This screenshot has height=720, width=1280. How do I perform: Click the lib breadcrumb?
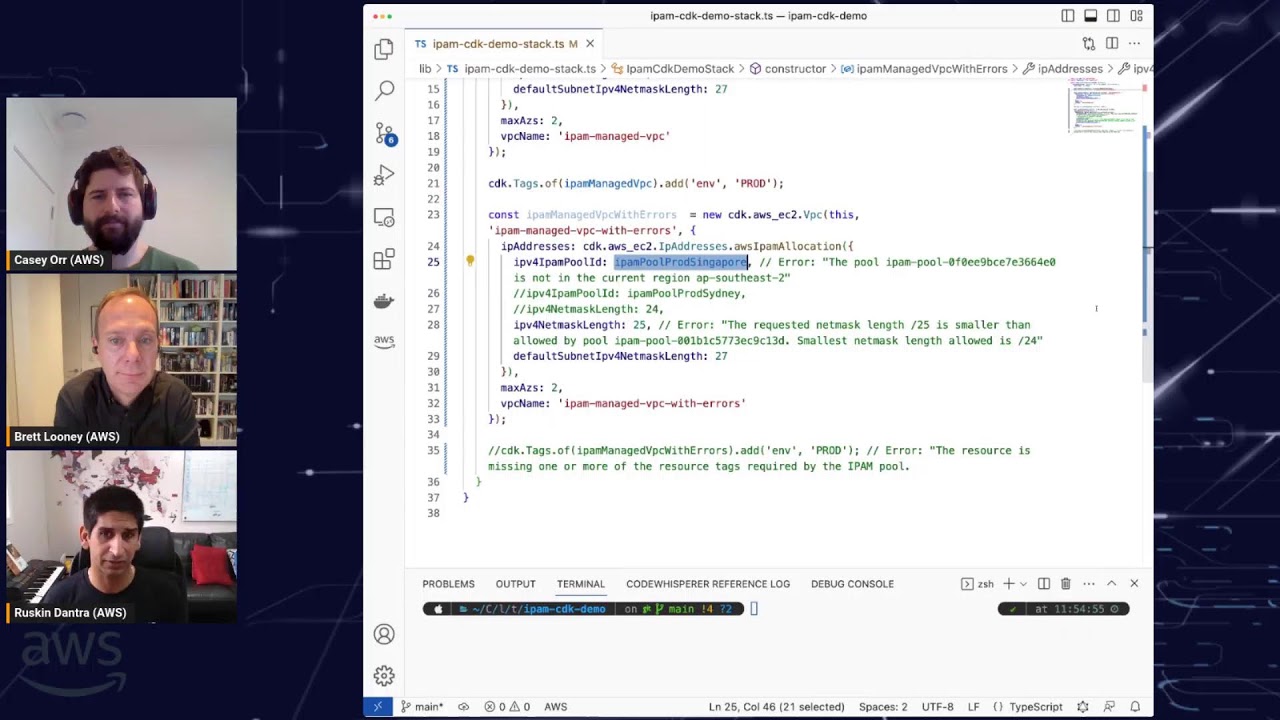click(425, 69)
